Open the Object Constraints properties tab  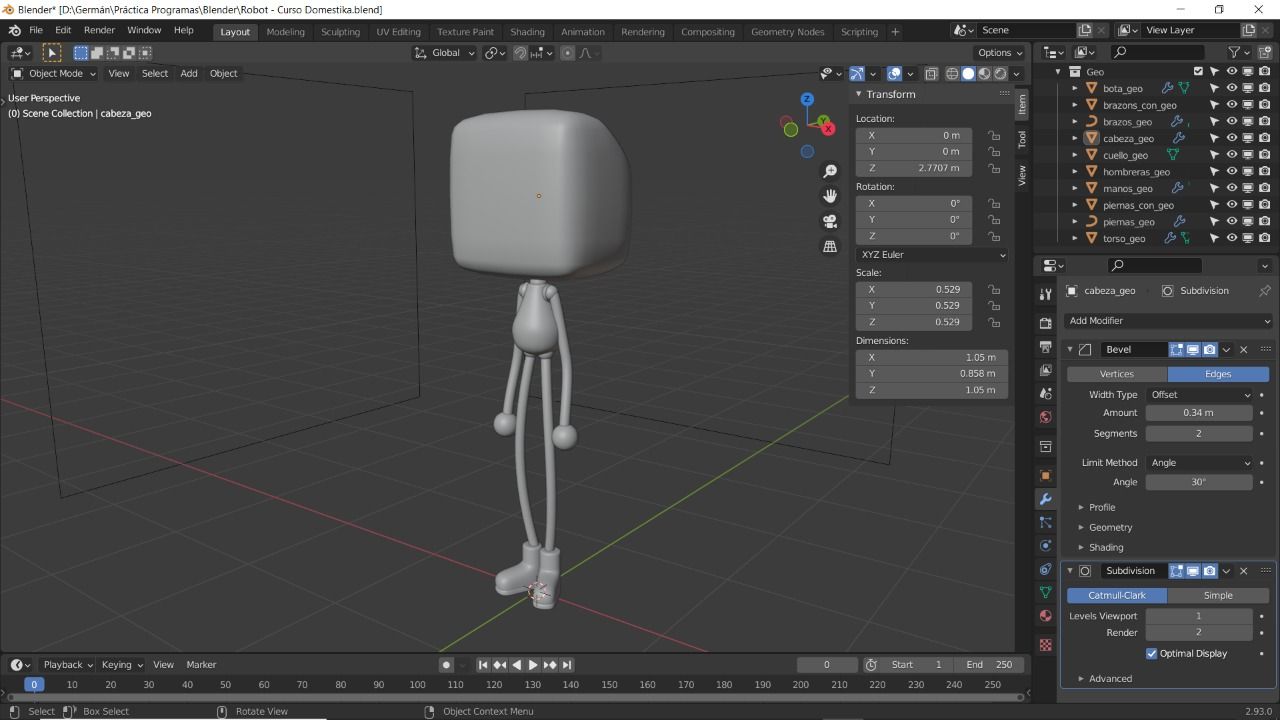coord(1046,569)
